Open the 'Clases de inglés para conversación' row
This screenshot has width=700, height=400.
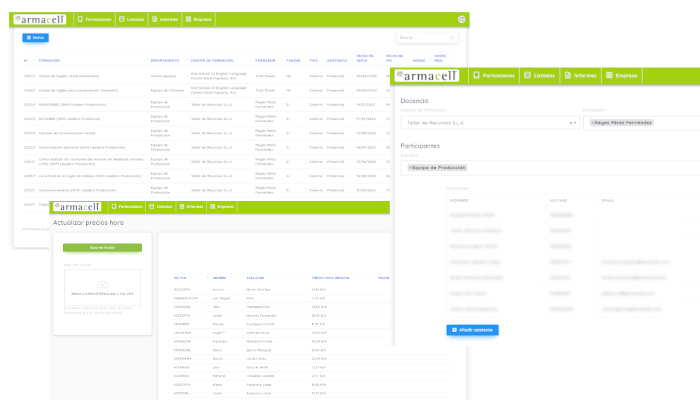tap(206, 90)
